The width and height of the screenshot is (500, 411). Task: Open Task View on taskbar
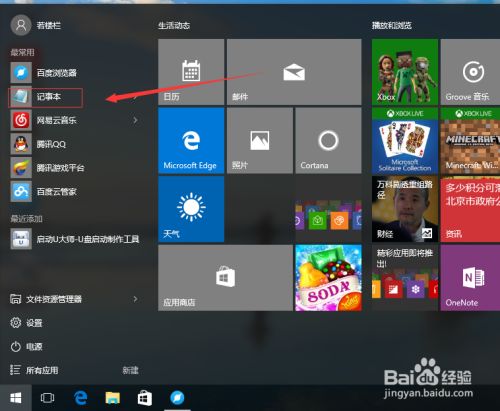(x=47, y=398)
